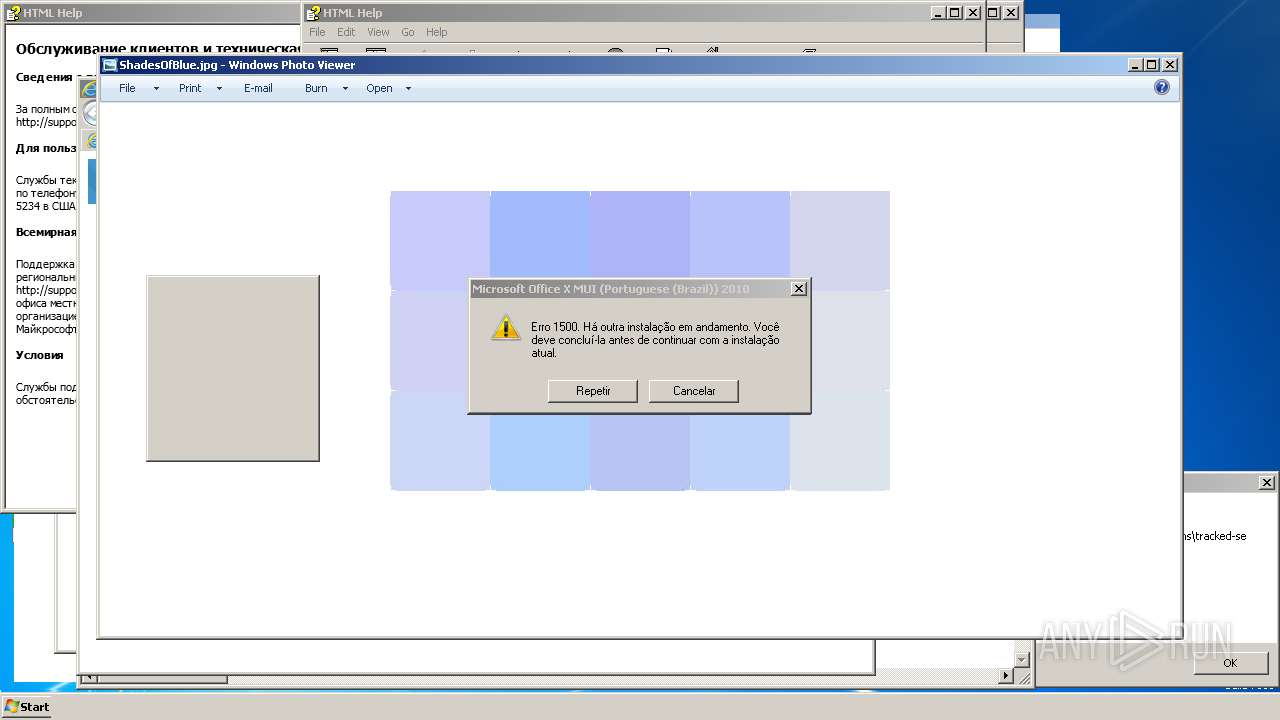The image size is (1280, 720).
Task: Maximize the Windows Photo Viewer window
Action: coord(1152,65)
